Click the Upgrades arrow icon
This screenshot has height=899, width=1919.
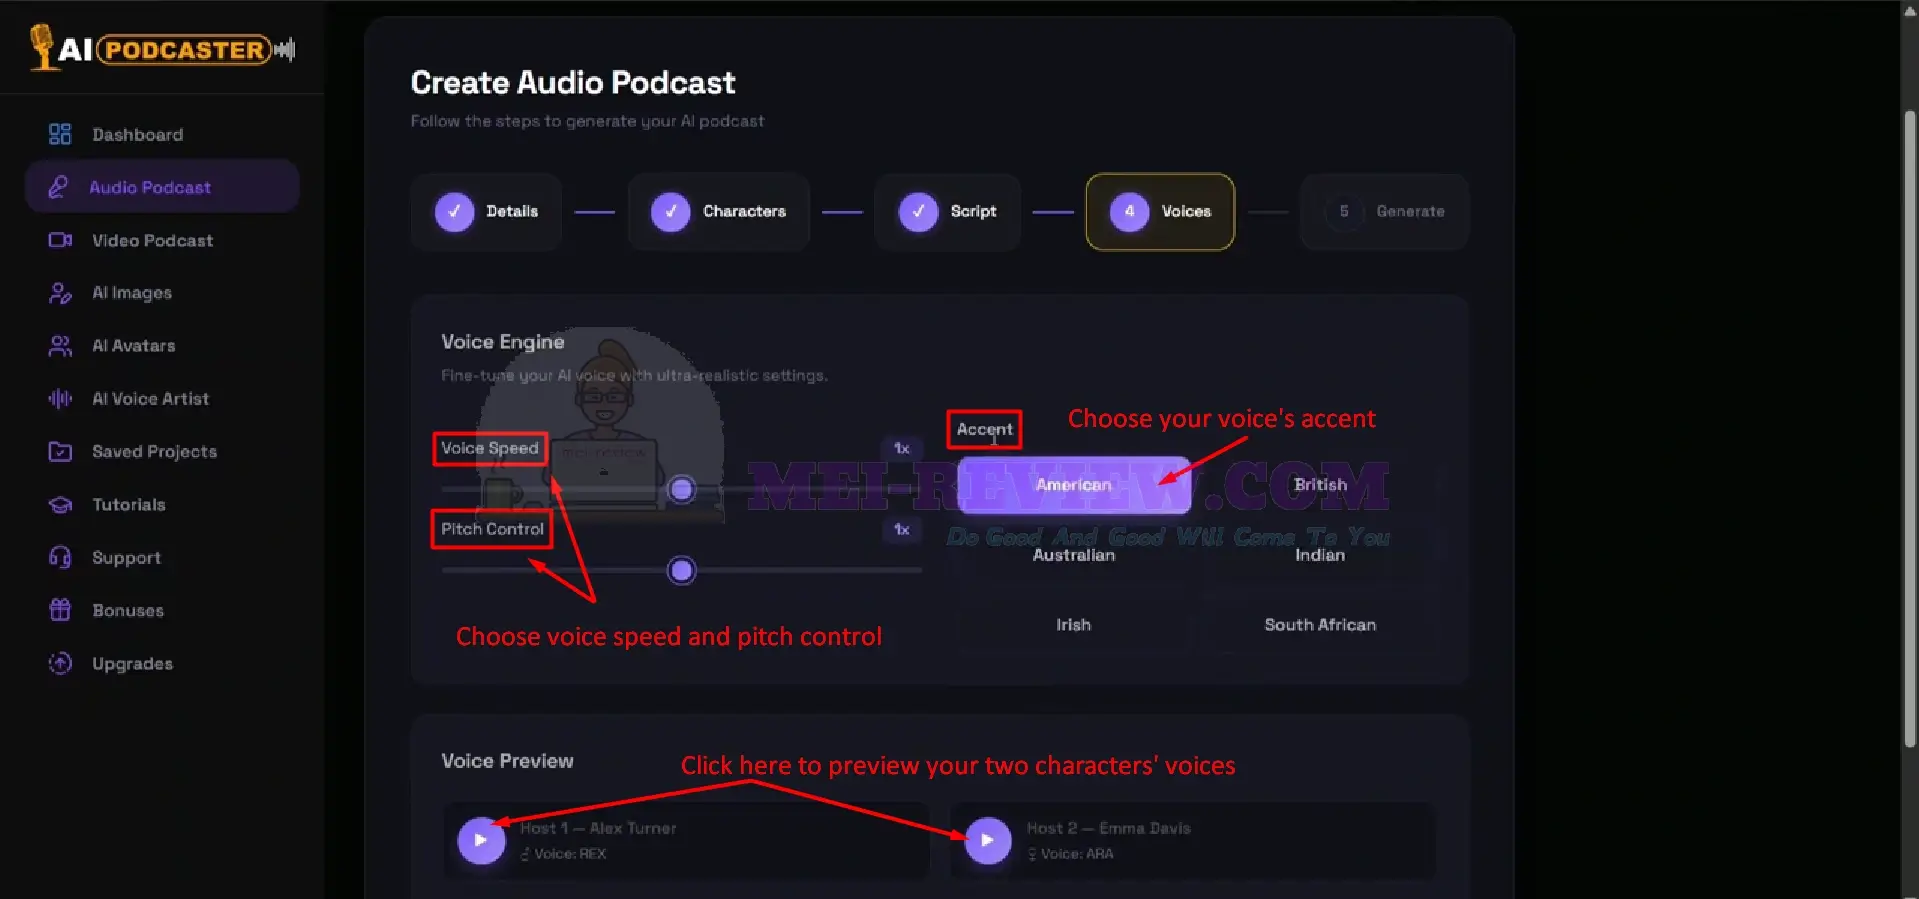60,663
